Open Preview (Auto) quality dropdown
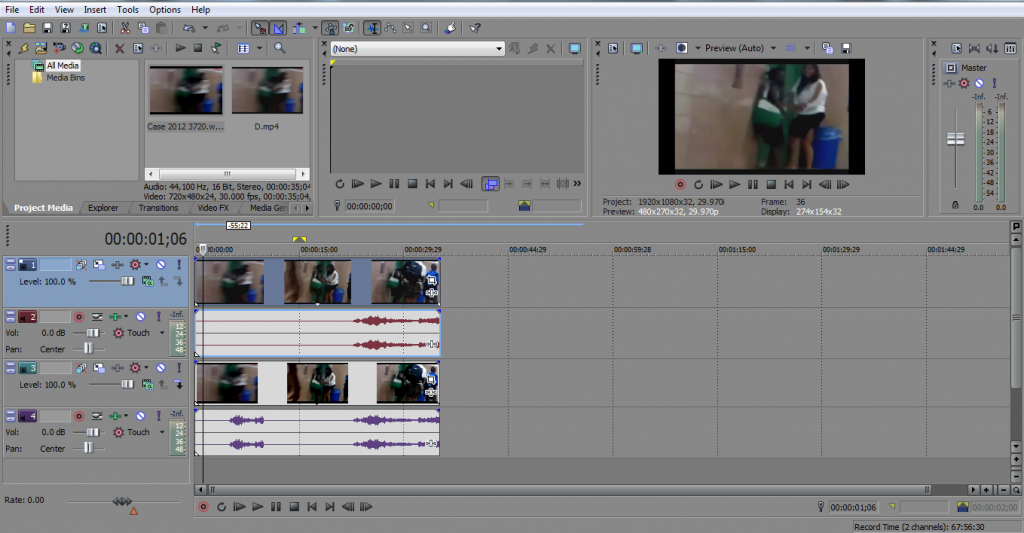 click(x=773, y=48)
